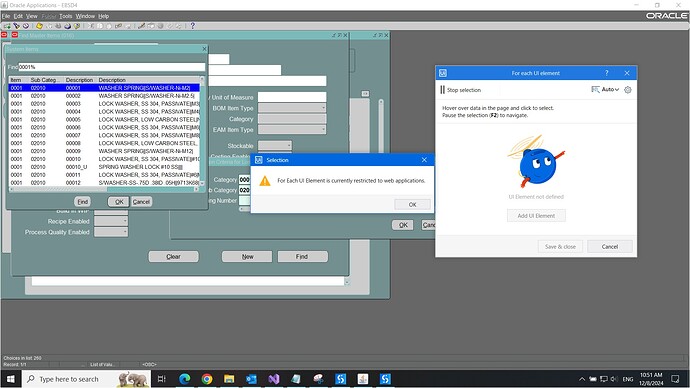Click the settings gear in For each UI element
The width and height of the screenshot is (690, 388).
[x=628, y=90]
